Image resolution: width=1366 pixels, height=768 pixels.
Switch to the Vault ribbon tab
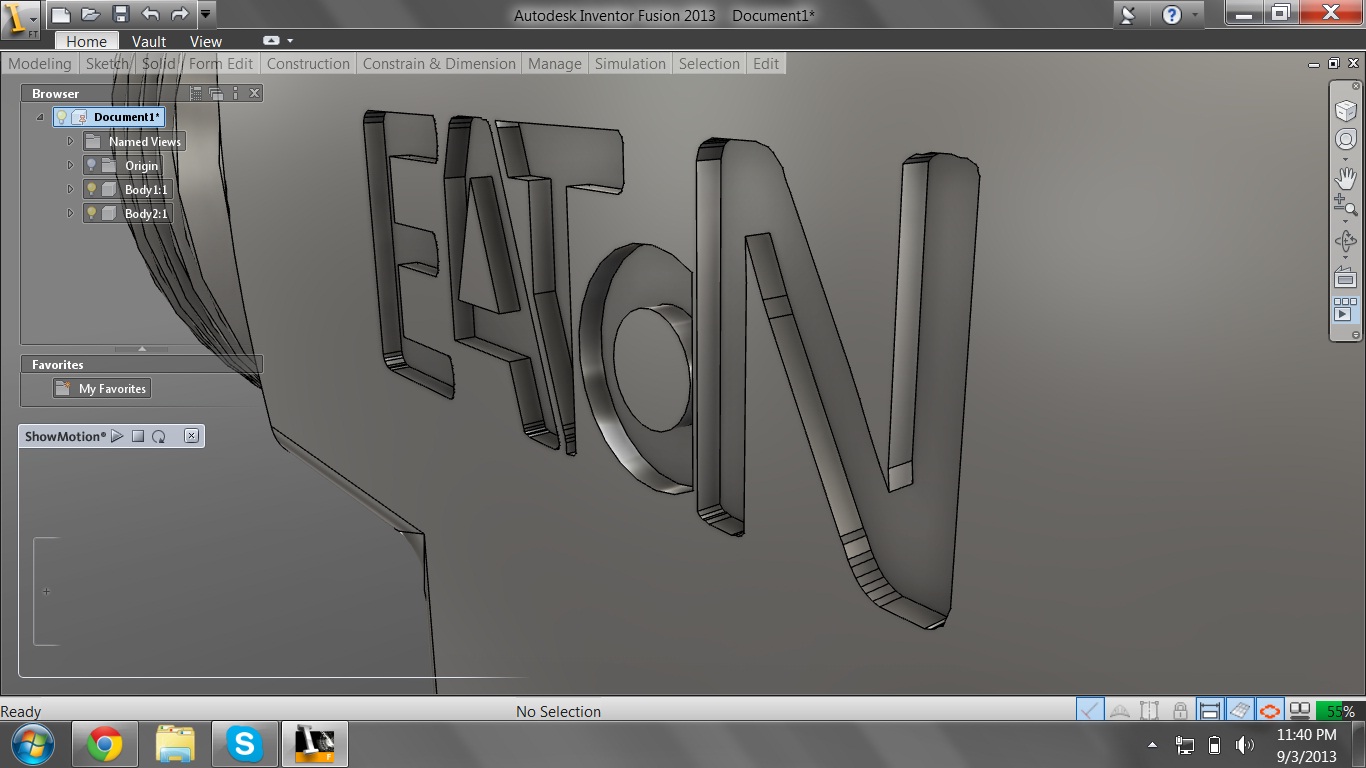(149, 41)
